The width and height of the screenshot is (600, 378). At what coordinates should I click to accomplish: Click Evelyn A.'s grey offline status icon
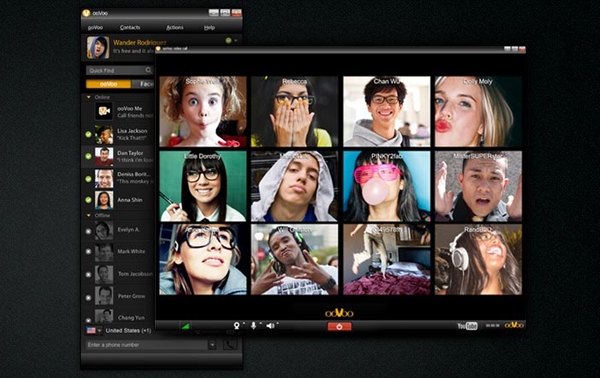point(88,231)
